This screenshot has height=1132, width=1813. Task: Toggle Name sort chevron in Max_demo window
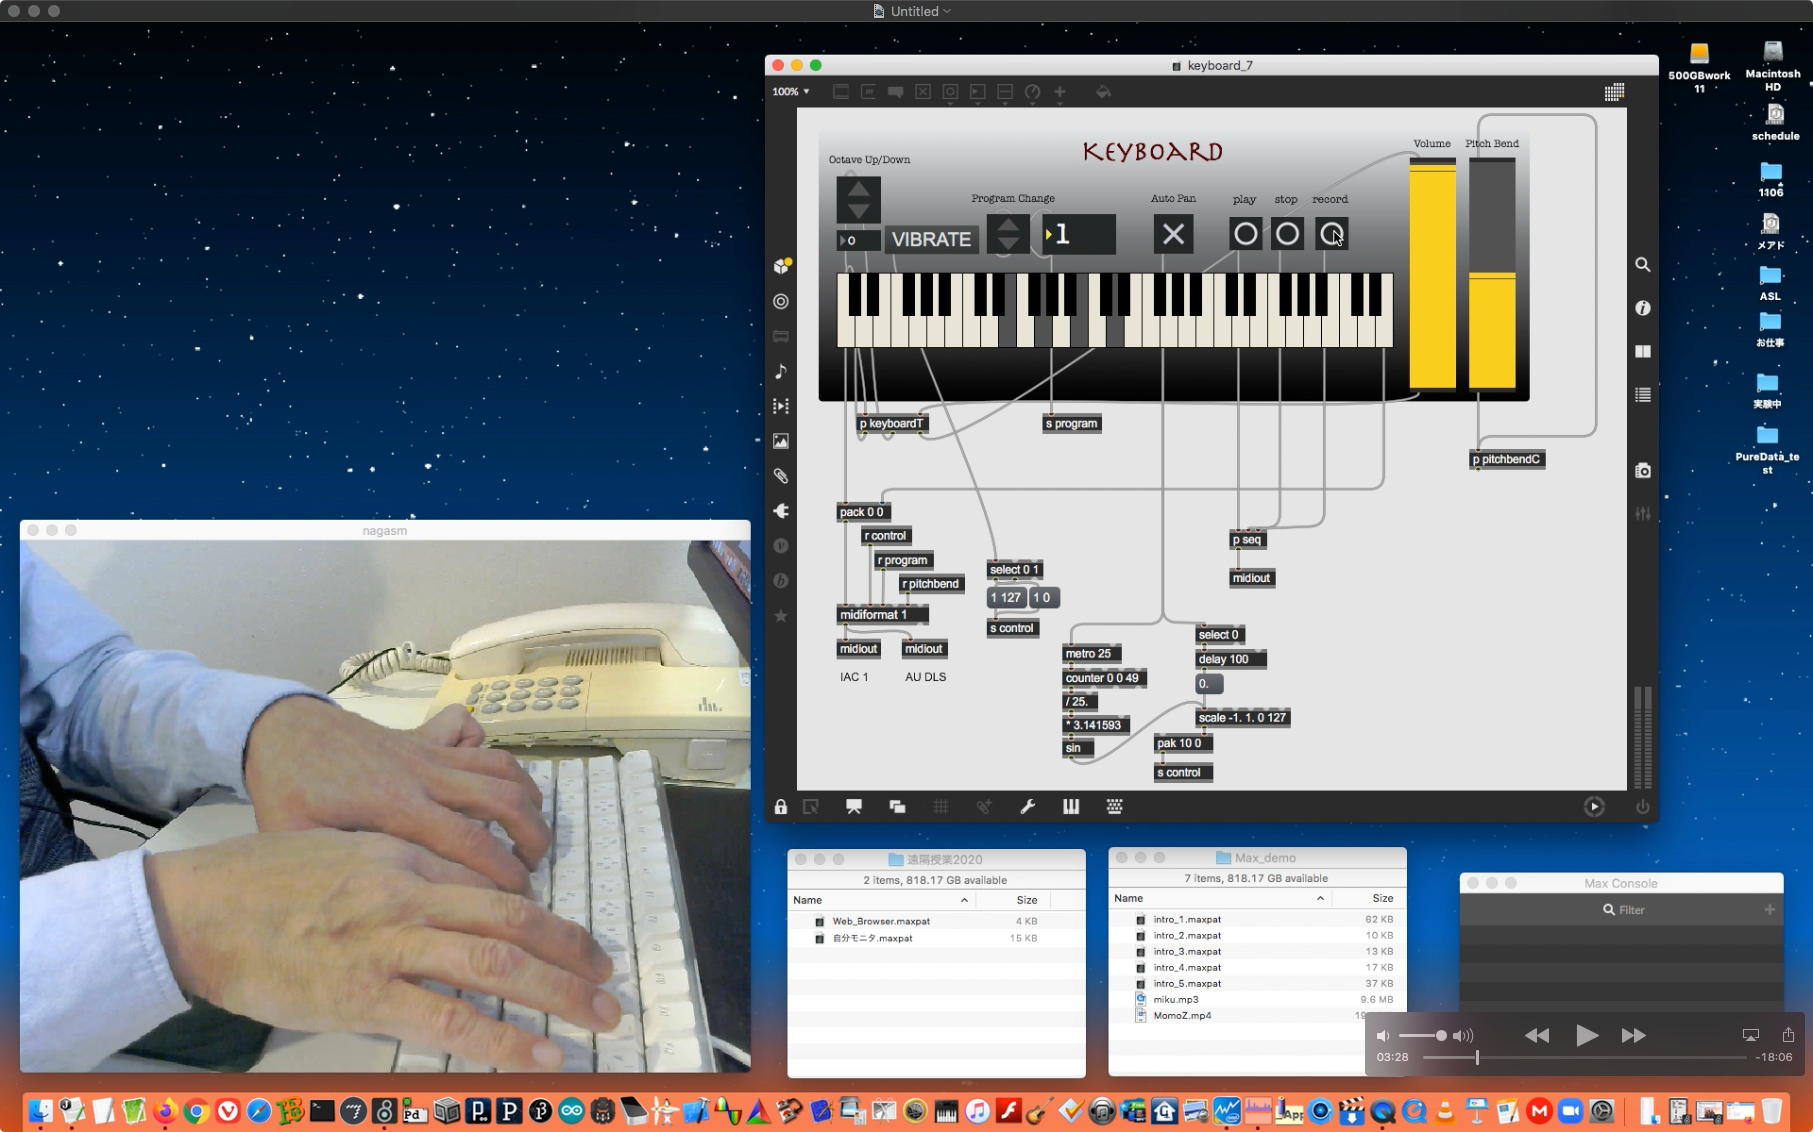click(x=1320, y=898)
